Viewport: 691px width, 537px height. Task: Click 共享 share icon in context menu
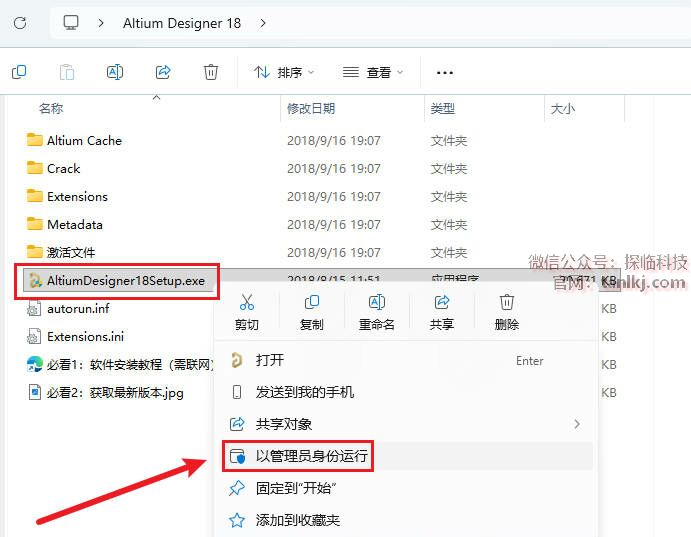(x=442, y=313)
